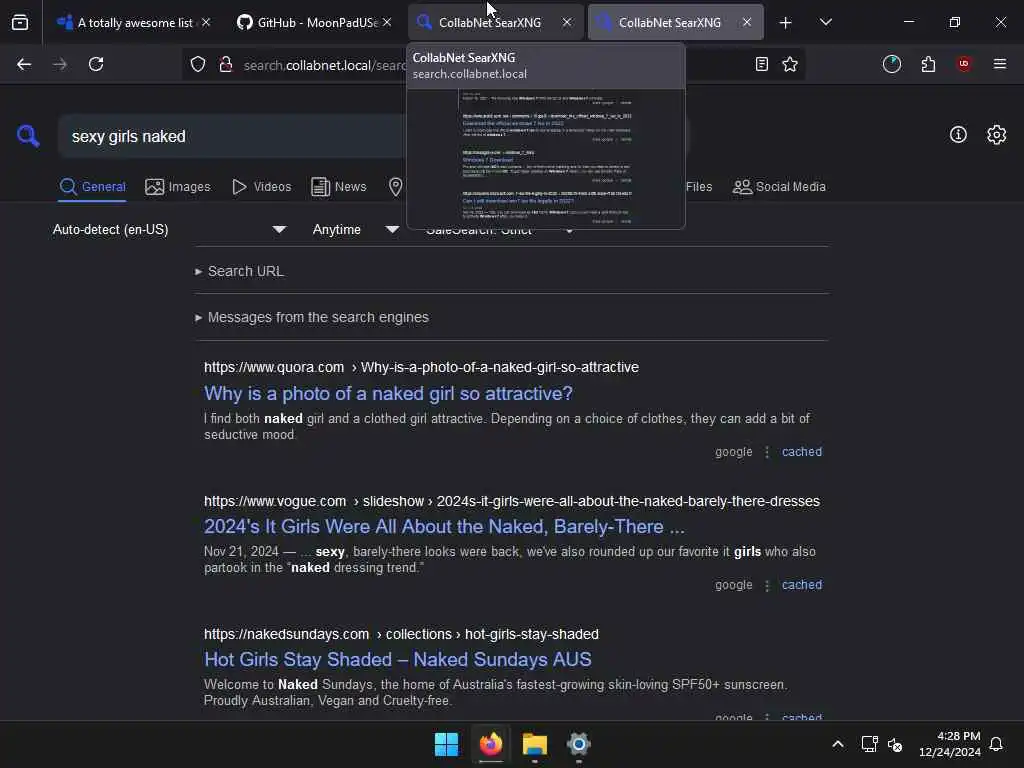The width and height of the screenshot is (1024, 768).
Task: Click the circular toolbar icon left of extensions
Action: point(891,64)
